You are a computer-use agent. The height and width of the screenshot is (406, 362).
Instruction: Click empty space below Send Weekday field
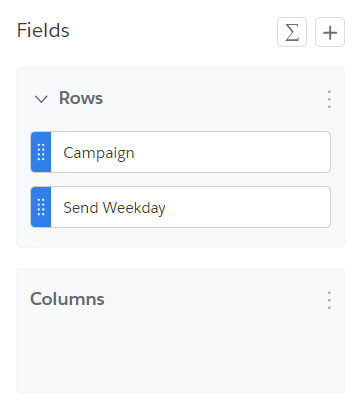click(180, 237)
